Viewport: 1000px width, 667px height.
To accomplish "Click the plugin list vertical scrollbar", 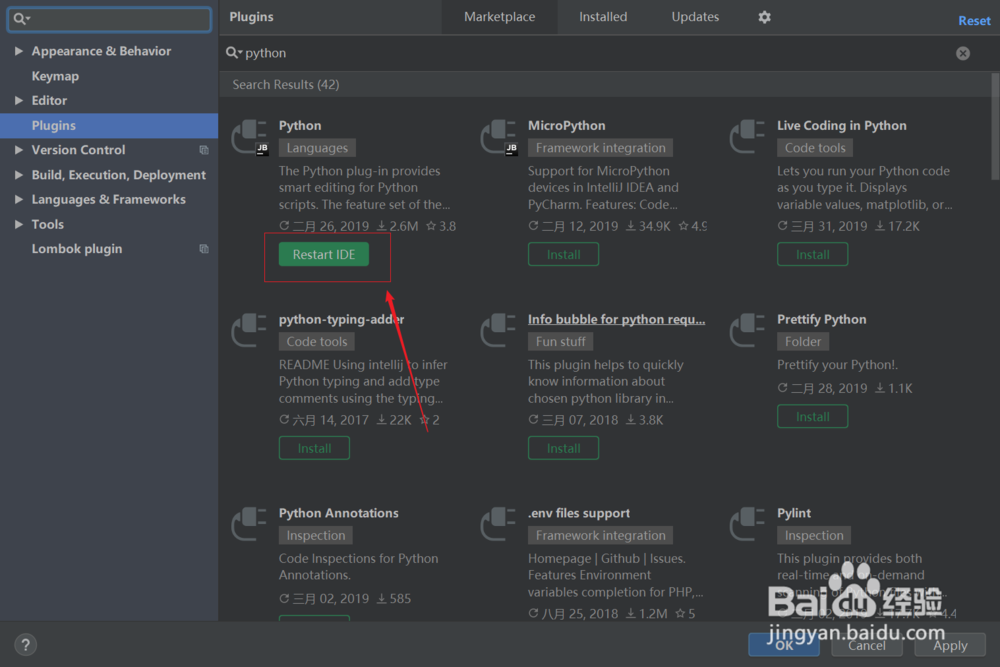I will coord(995,126).
